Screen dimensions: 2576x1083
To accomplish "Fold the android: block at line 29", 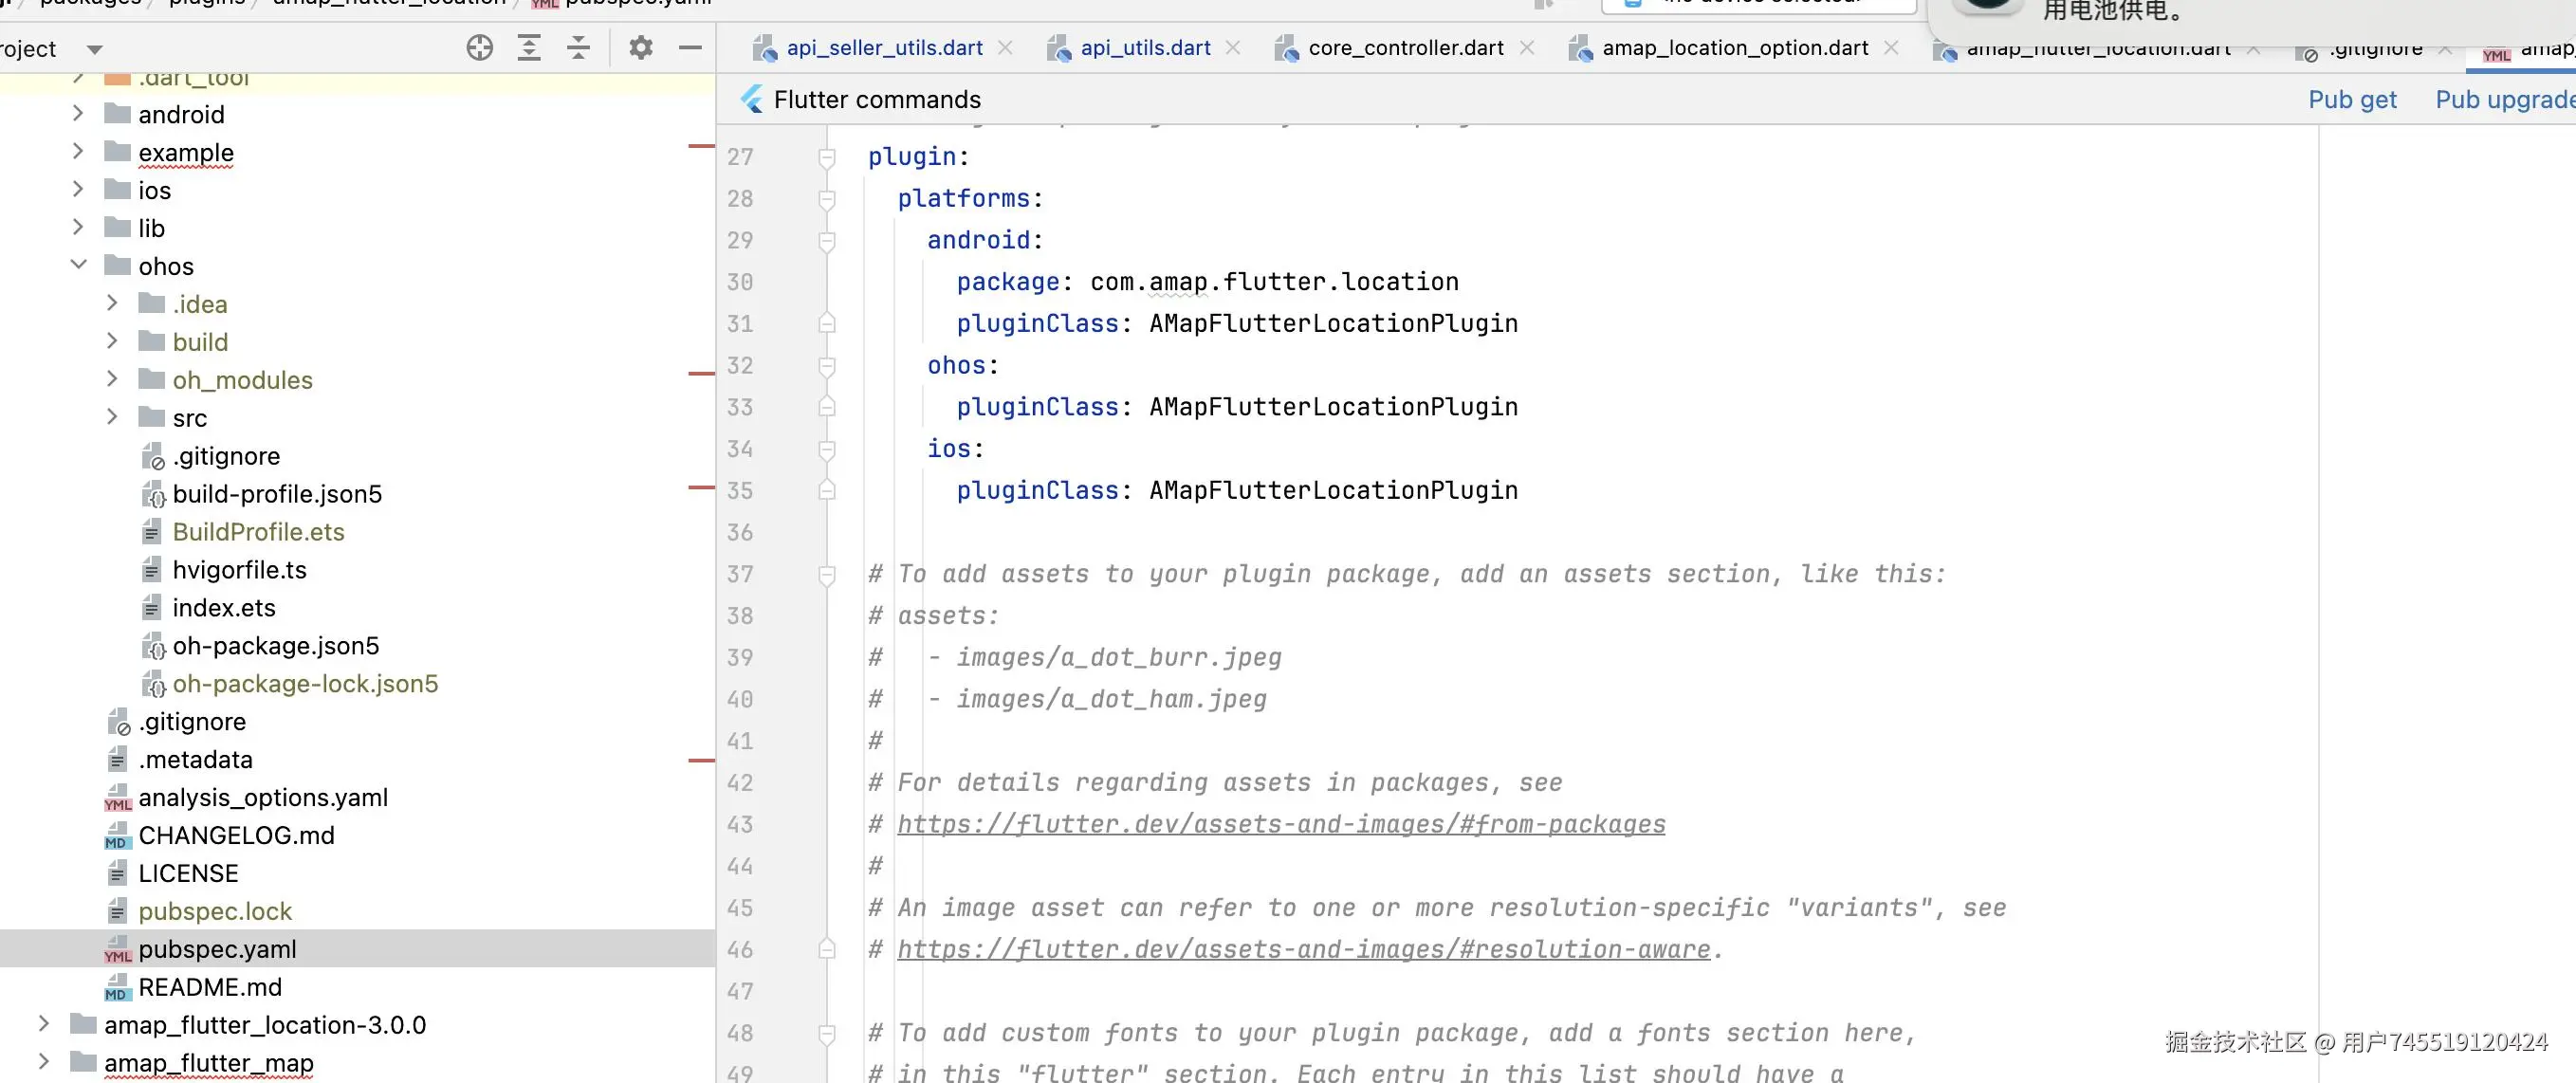I will [827, 241].
